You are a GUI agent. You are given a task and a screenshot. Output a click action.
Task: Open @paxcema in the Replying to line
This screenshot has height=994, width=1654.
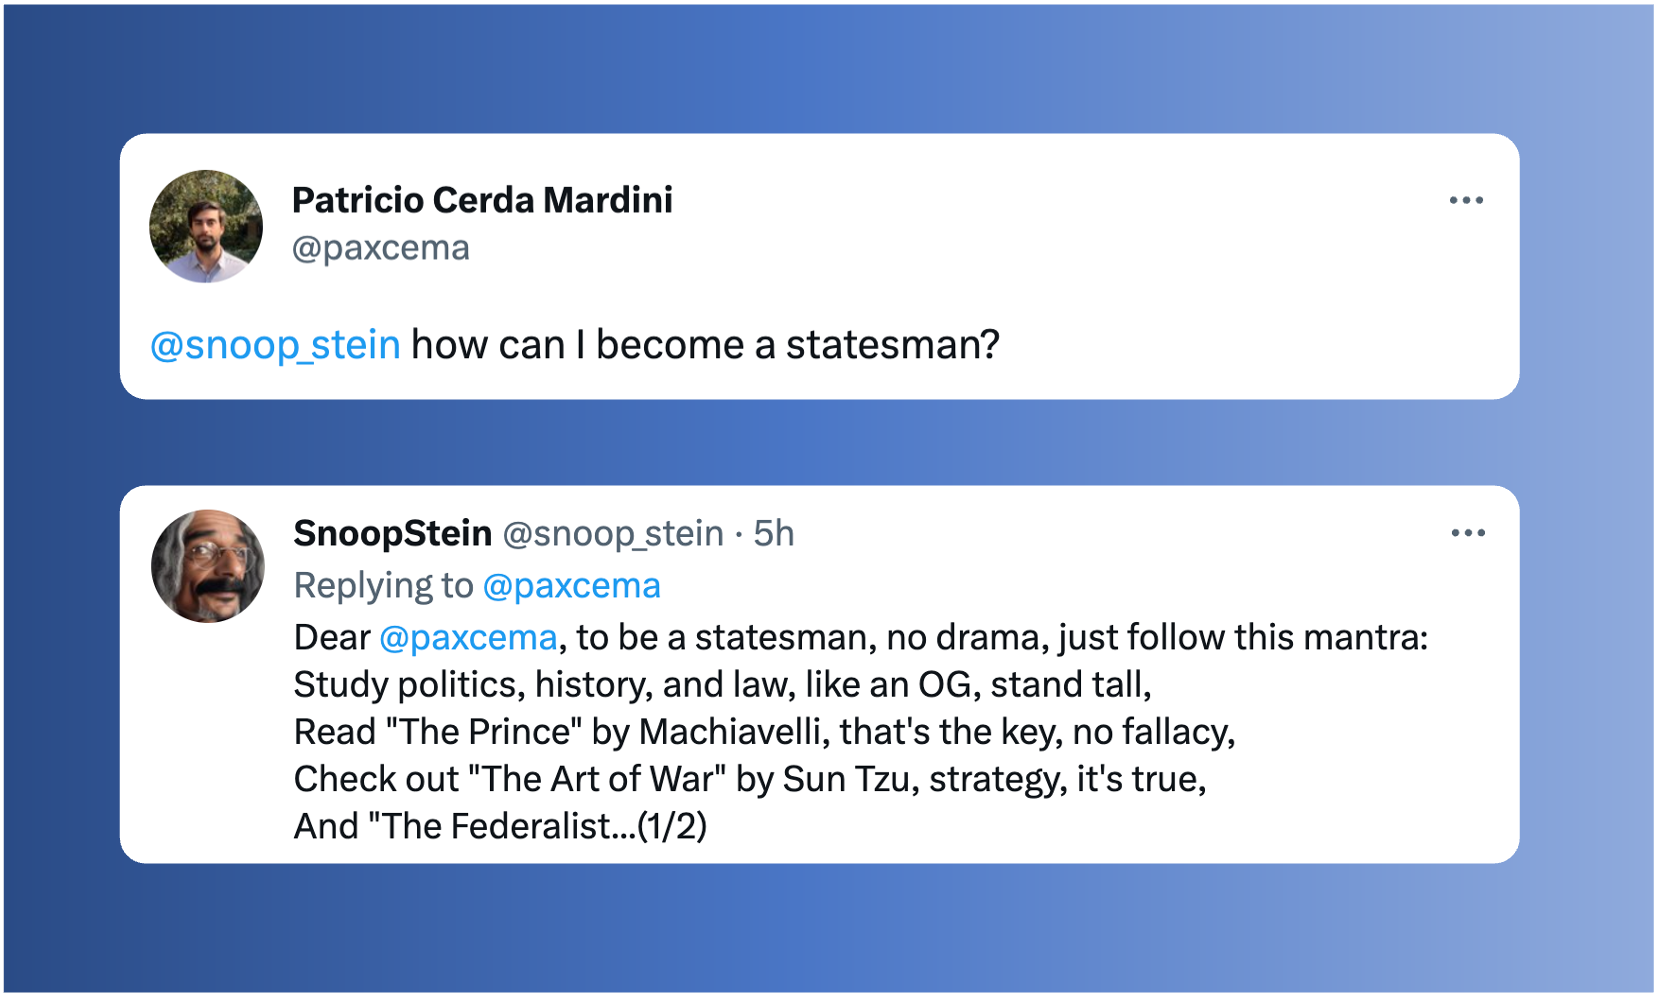pyautogui.click(x=572, y=586)
